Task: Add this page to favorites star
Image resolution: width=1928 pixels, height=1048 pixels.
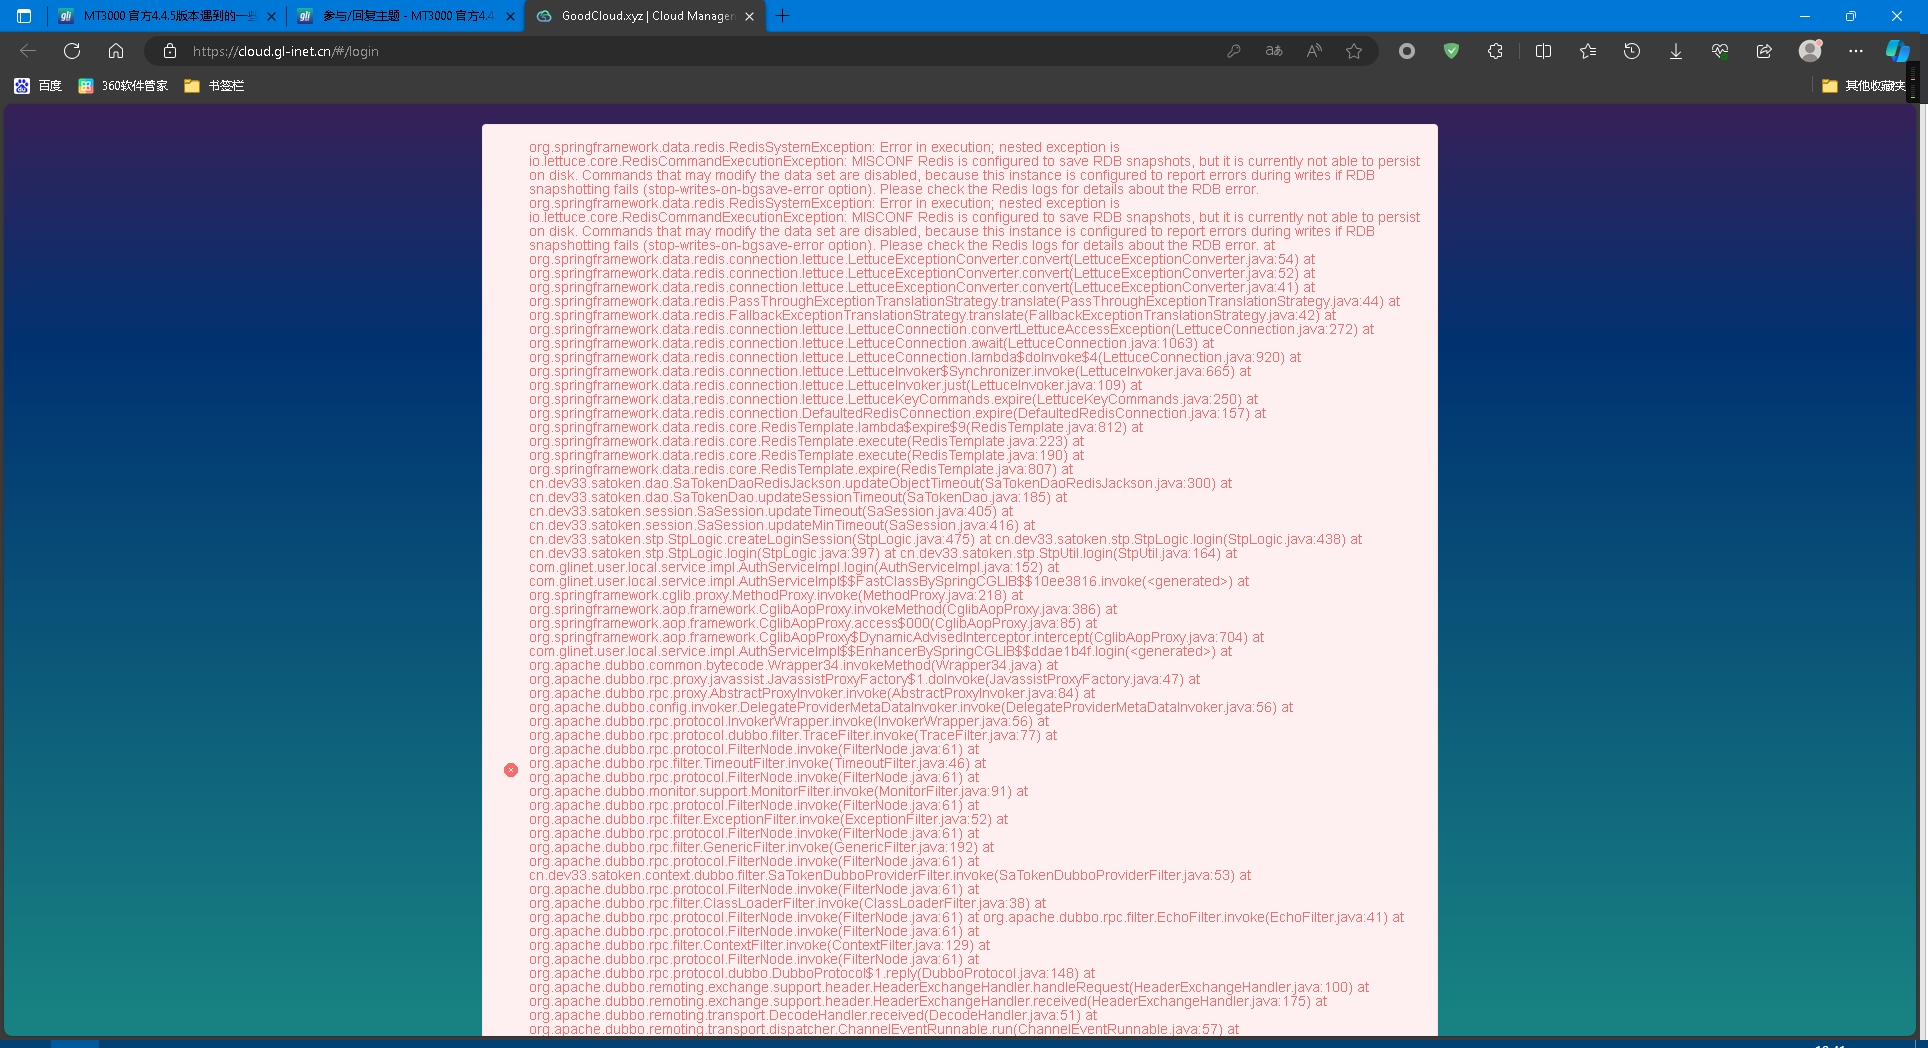Action: 1354,51
